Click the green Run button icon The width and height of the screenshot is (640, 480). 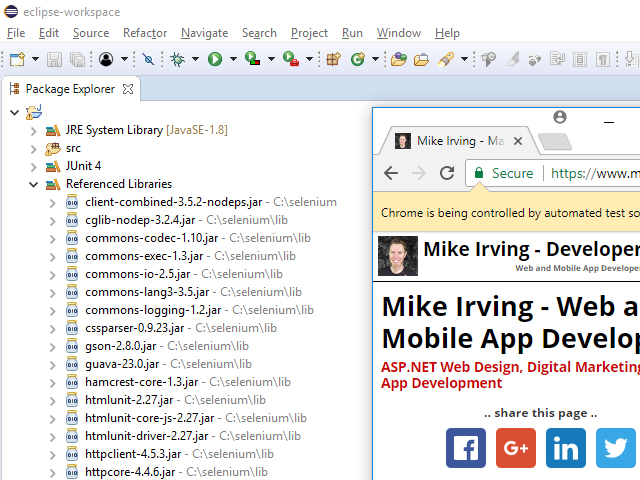click(x=215, y=59)
